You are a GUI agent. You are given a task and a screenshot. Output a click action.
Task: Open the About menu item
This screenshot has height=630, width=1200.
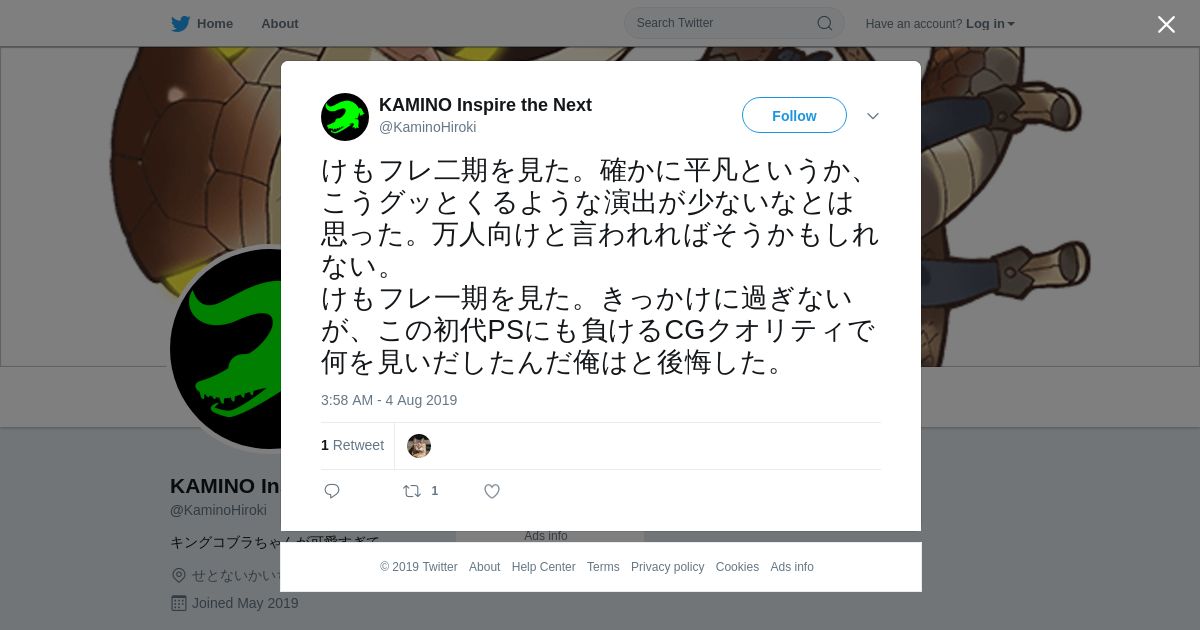(280, 23)
